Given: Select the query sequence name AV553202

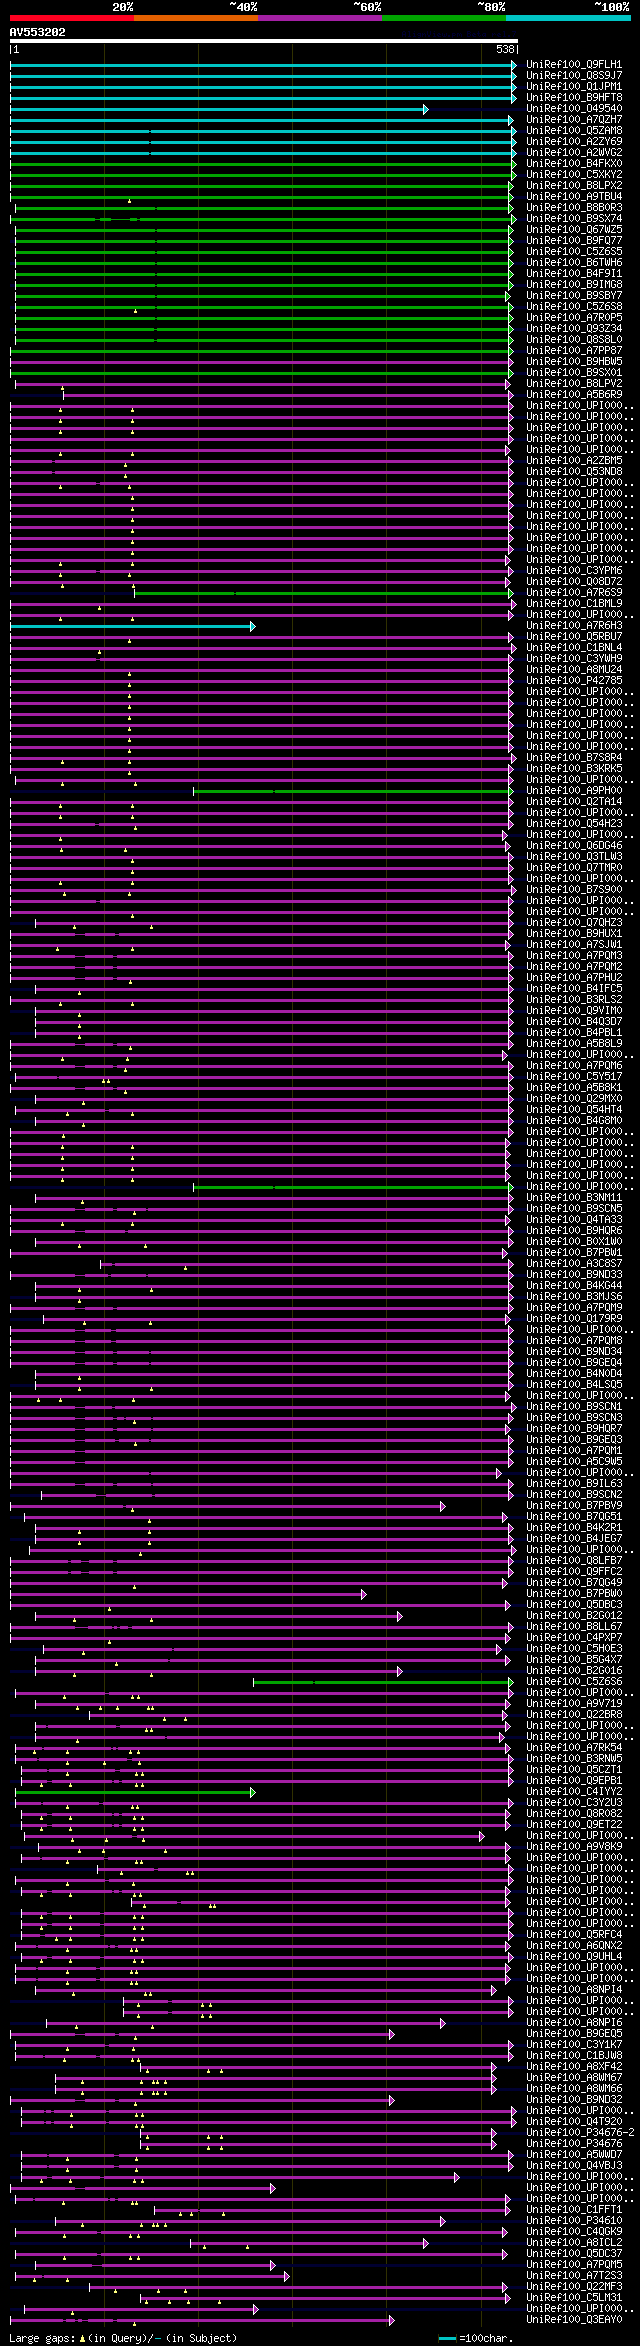Looking at the screenshot, I should pos(38,32).
